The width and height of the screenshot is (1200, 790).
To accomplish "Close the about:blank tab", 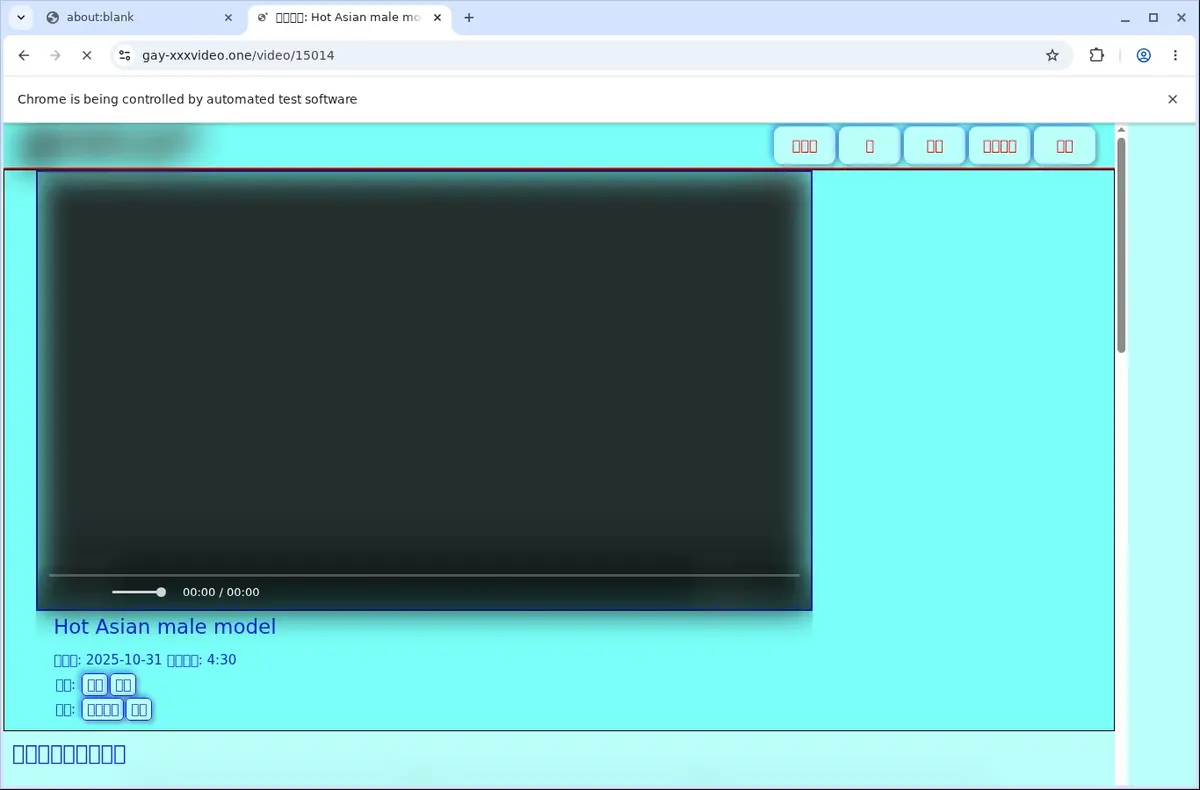I will (228, 17).
